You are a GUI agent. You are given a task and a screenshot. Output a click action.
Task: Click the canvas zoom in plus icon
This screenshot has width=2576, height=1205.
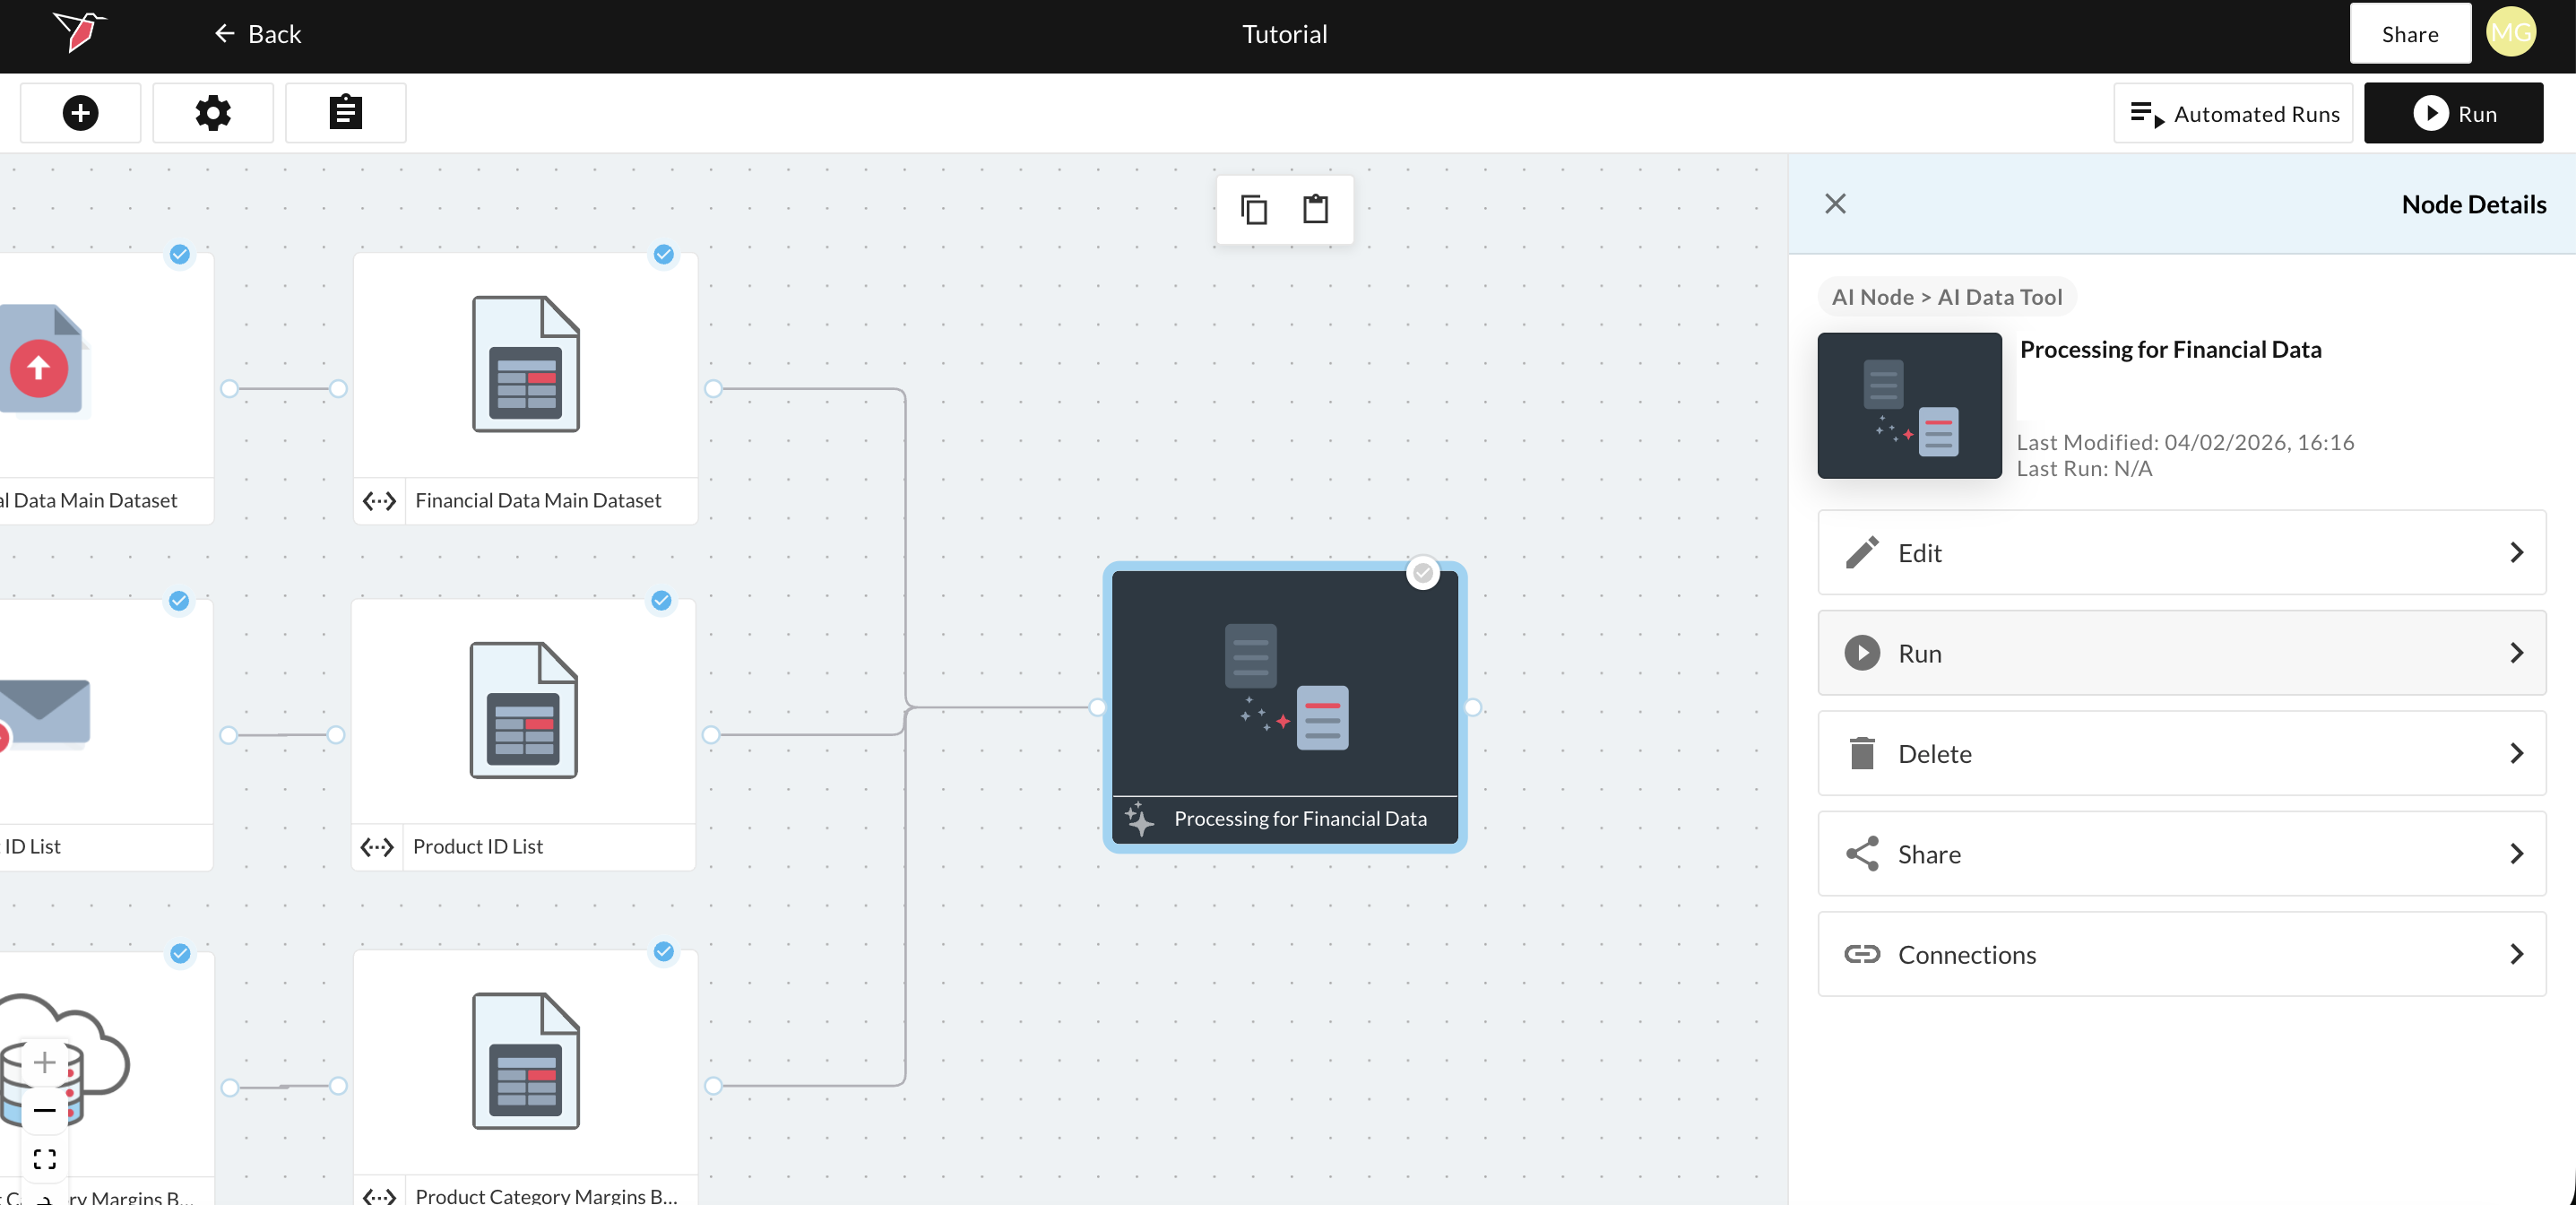coord(45,1062)
